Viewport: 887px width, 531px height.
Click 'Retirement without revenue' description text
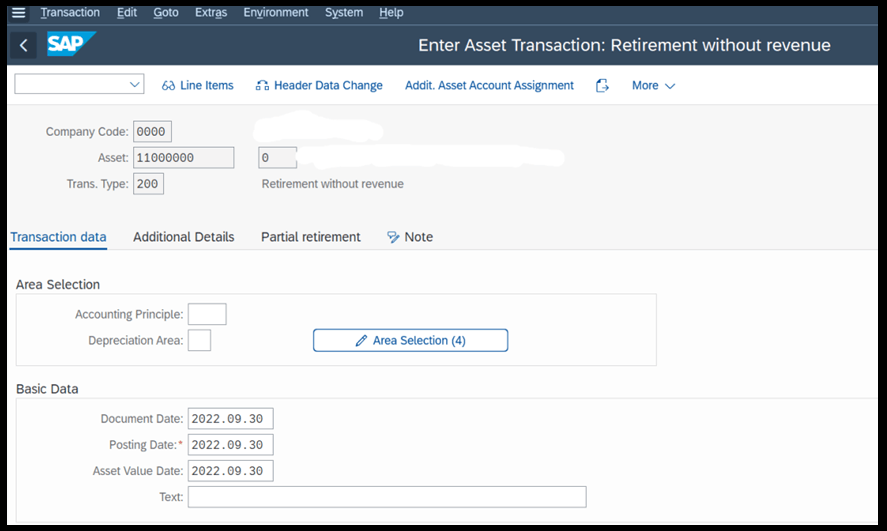pyautogui.click(x=333, y=184)
